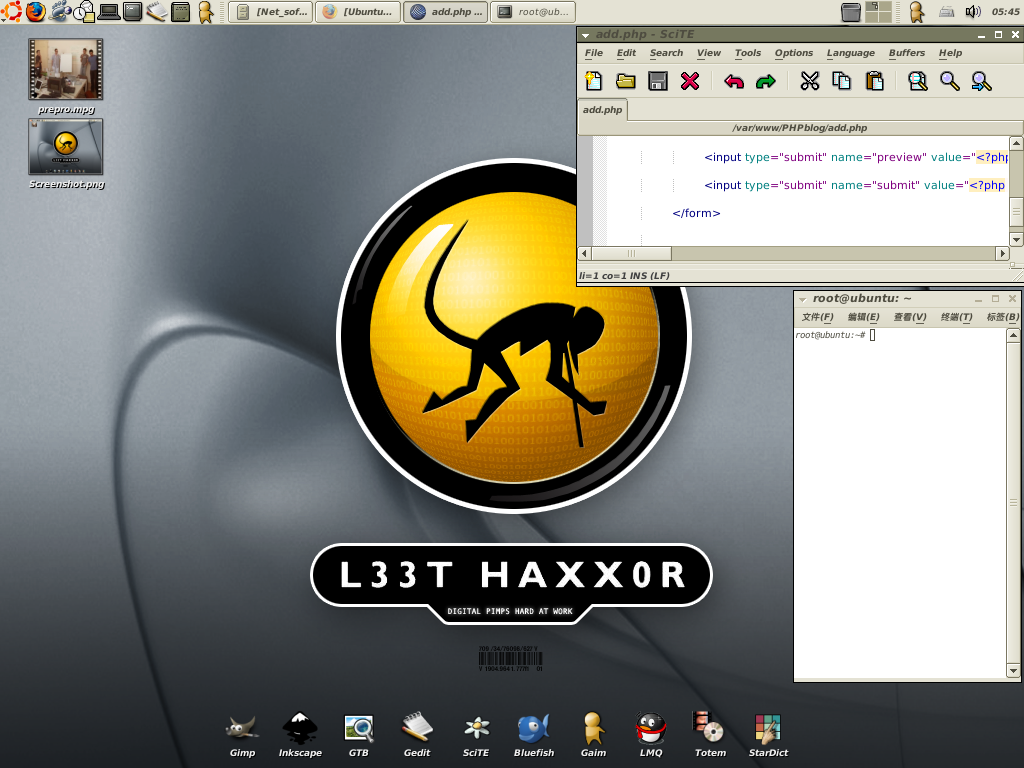Click SciTE horizontal scrollbar left arrow

tap(584, 253)
